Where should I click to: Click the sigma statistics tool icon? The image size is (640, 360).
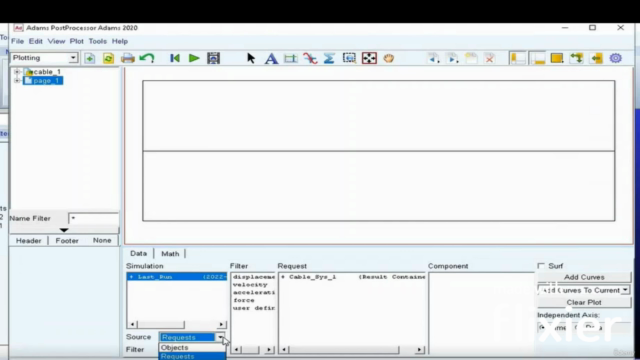(329, 58)
